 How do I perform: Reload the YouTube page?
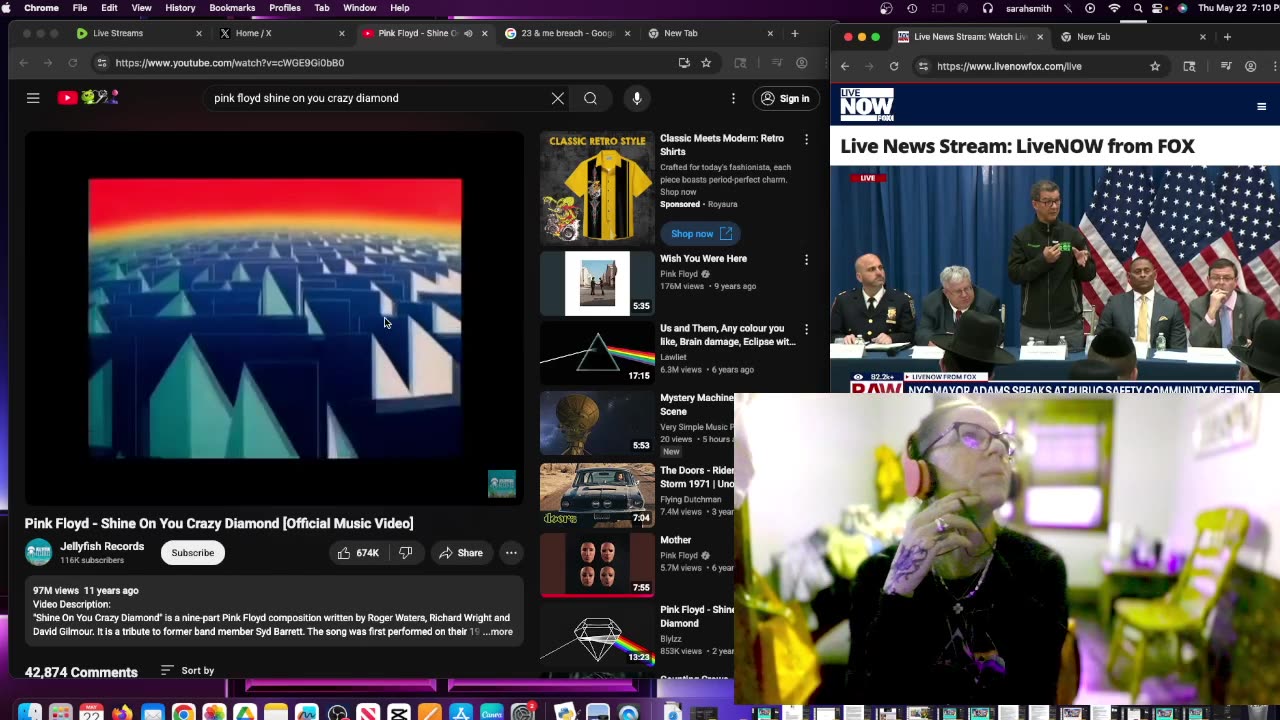73,62
